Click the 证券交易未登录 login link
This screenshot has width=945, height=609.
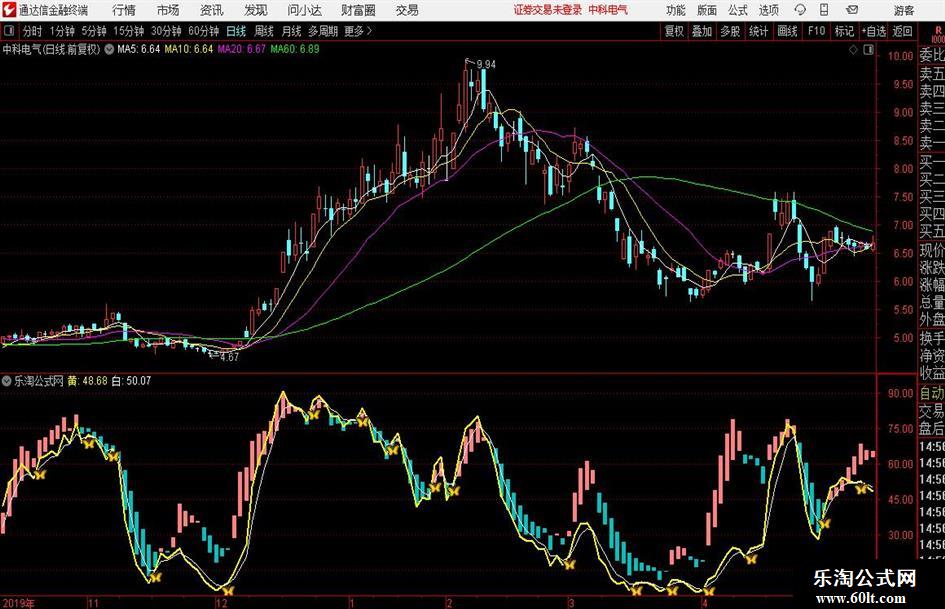547,10
